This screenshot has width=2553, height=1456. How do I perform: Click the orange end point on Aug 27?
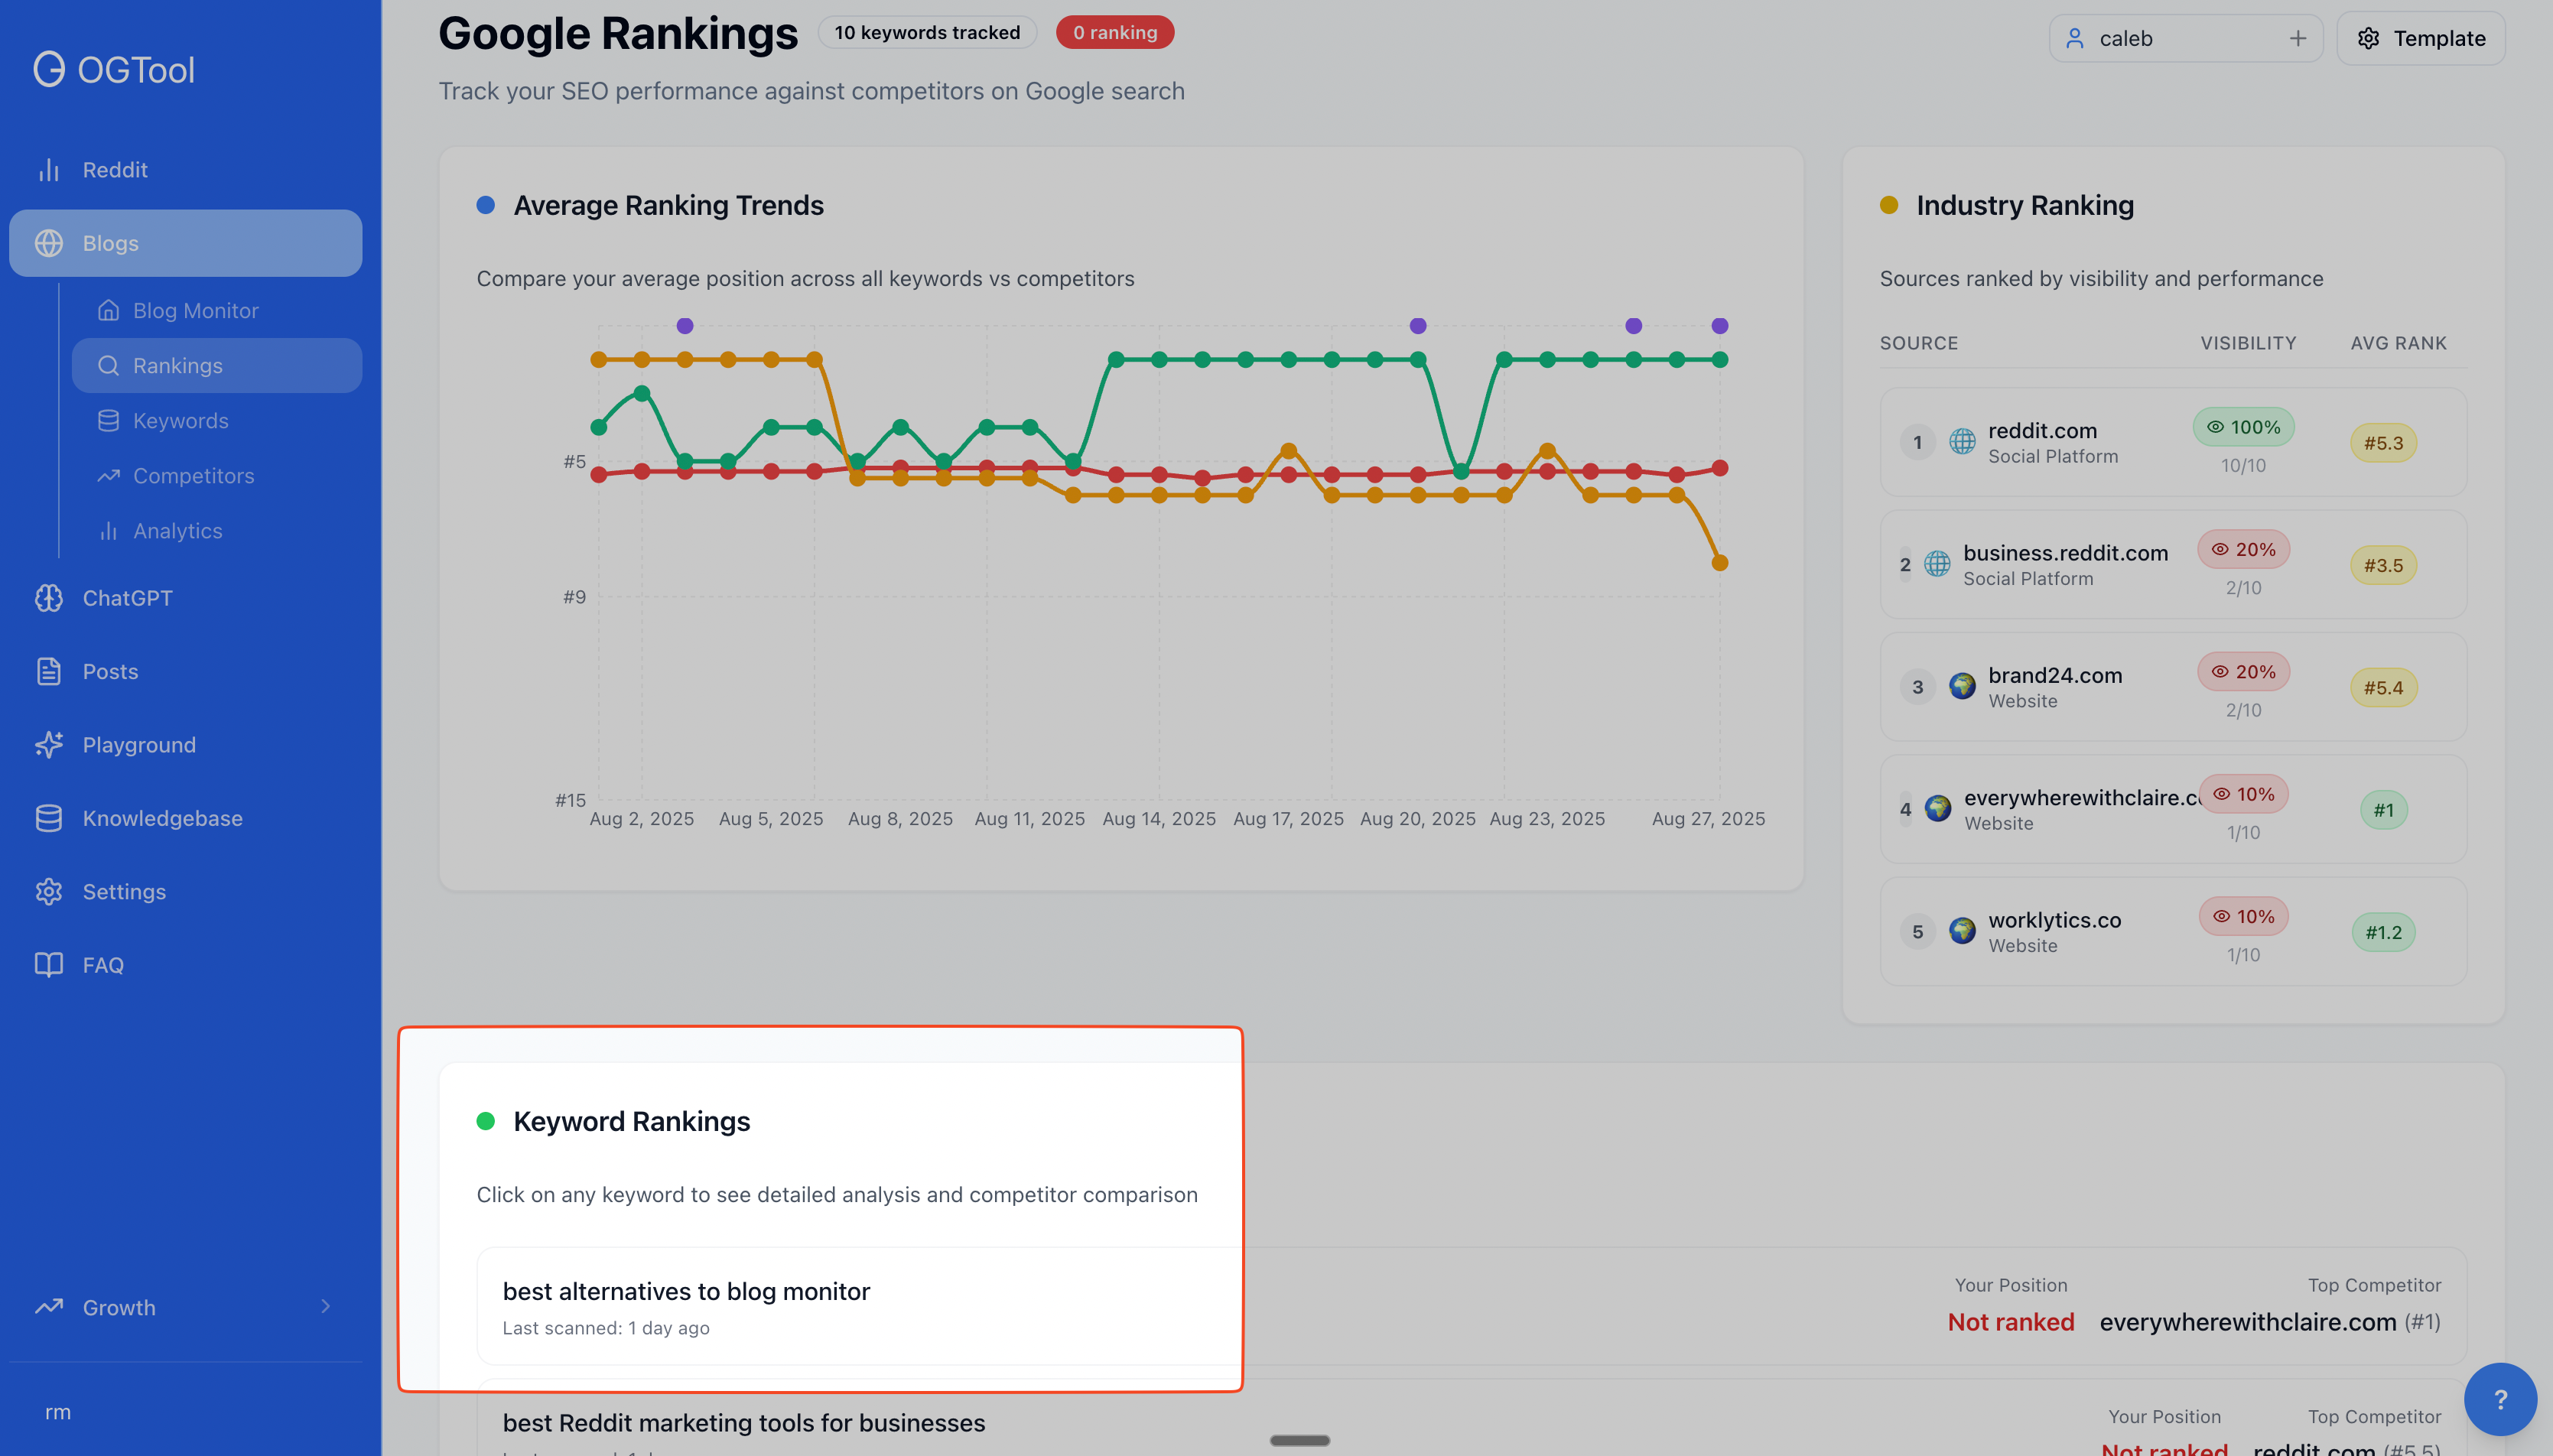pyautogui.click(x=1720, y=563)
